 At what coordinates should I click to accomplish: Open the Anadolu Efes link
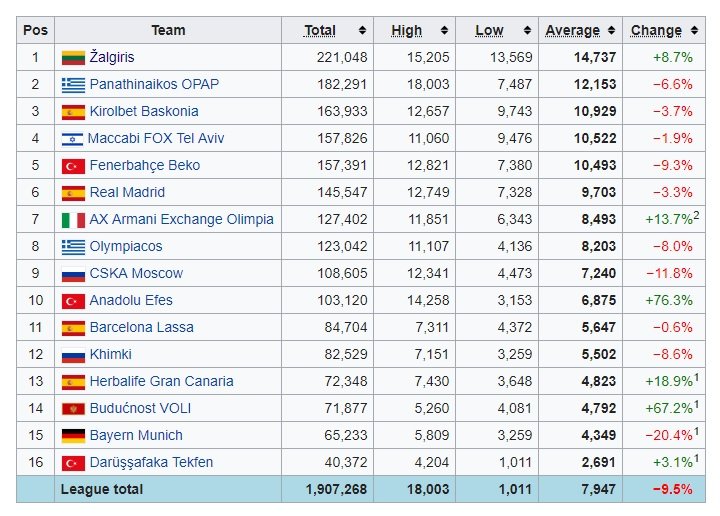[131, 300]
